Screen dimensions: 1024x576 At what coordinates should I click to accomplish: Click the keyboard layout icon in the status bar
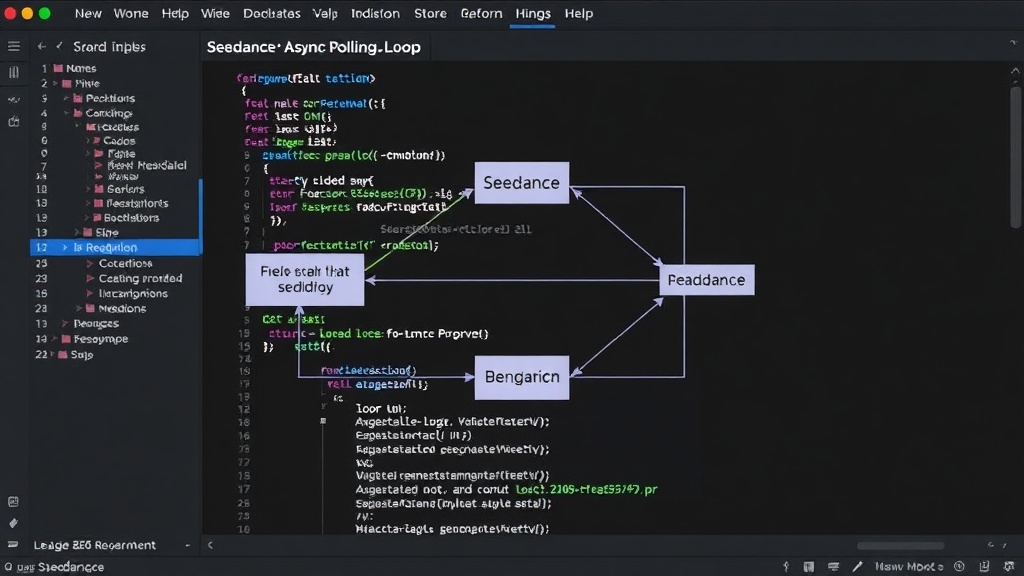tap(833, 567)
